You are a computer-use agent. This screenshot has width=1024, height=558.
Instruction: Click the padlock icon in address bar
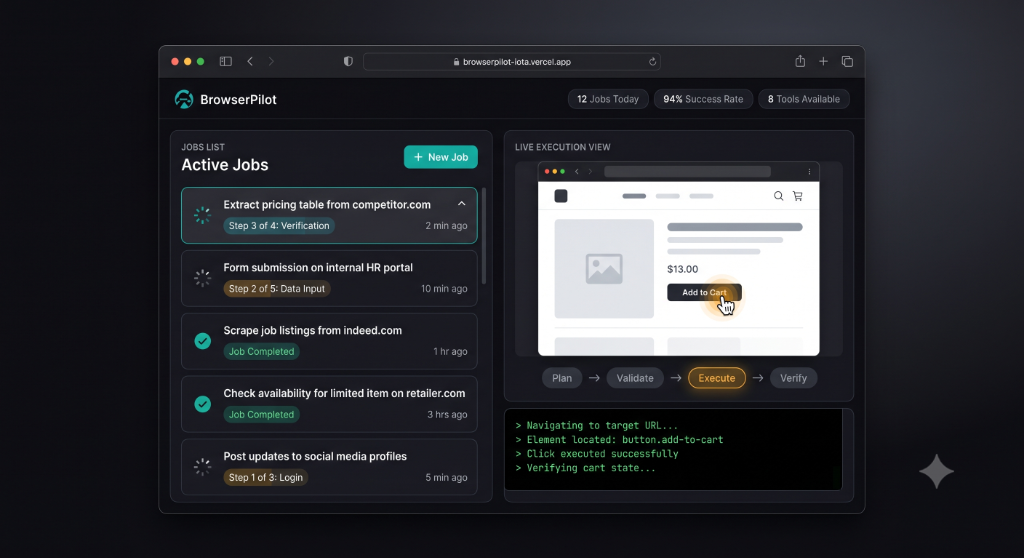click(x=456, y=61)
